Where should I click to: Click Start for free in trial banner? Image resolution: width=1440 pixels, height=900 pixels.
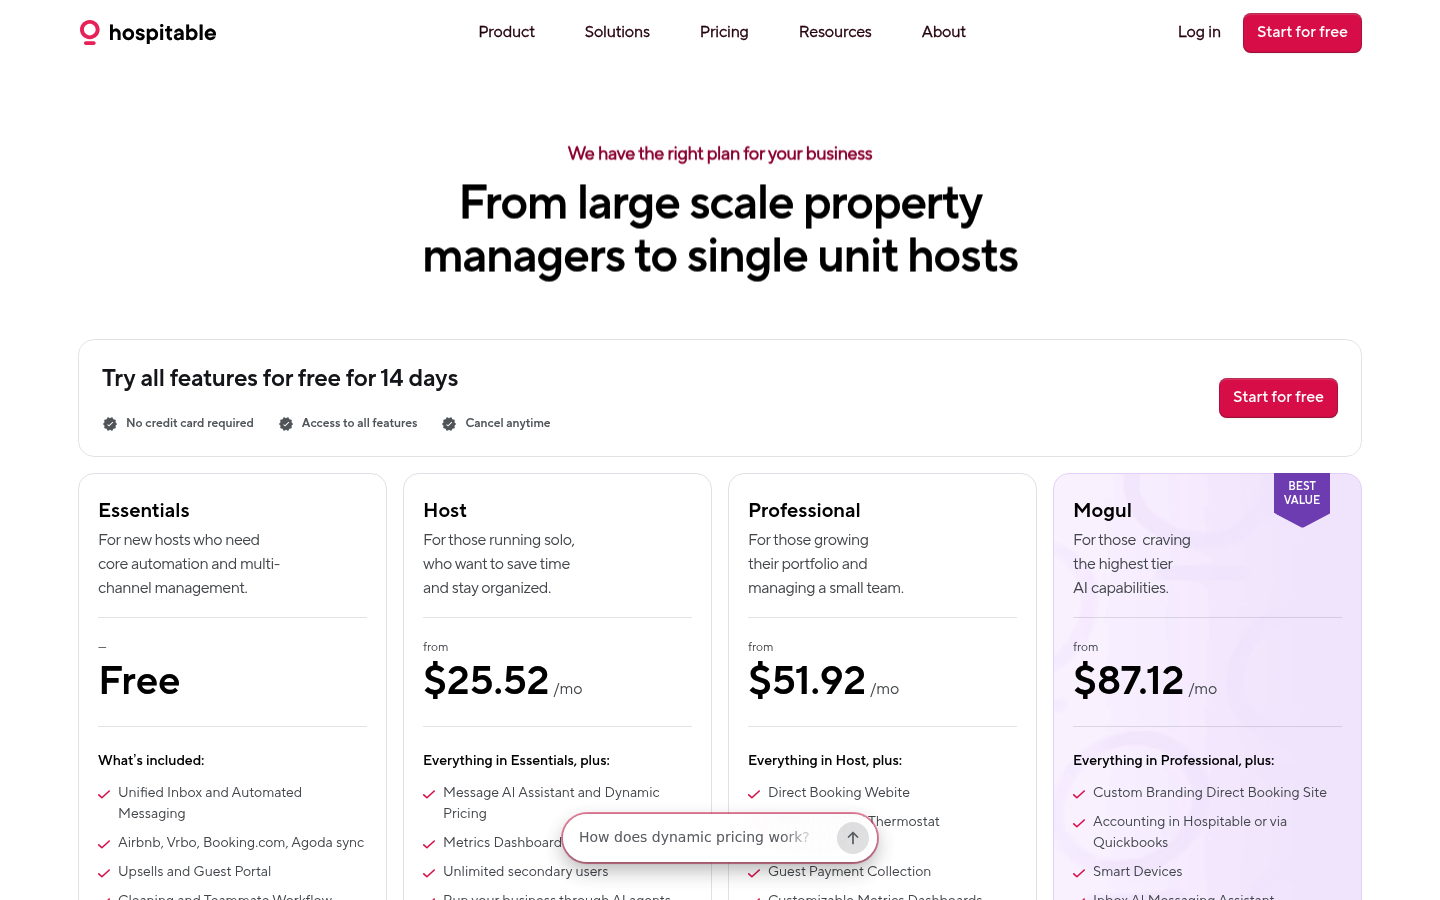(x=1278, y=398)
